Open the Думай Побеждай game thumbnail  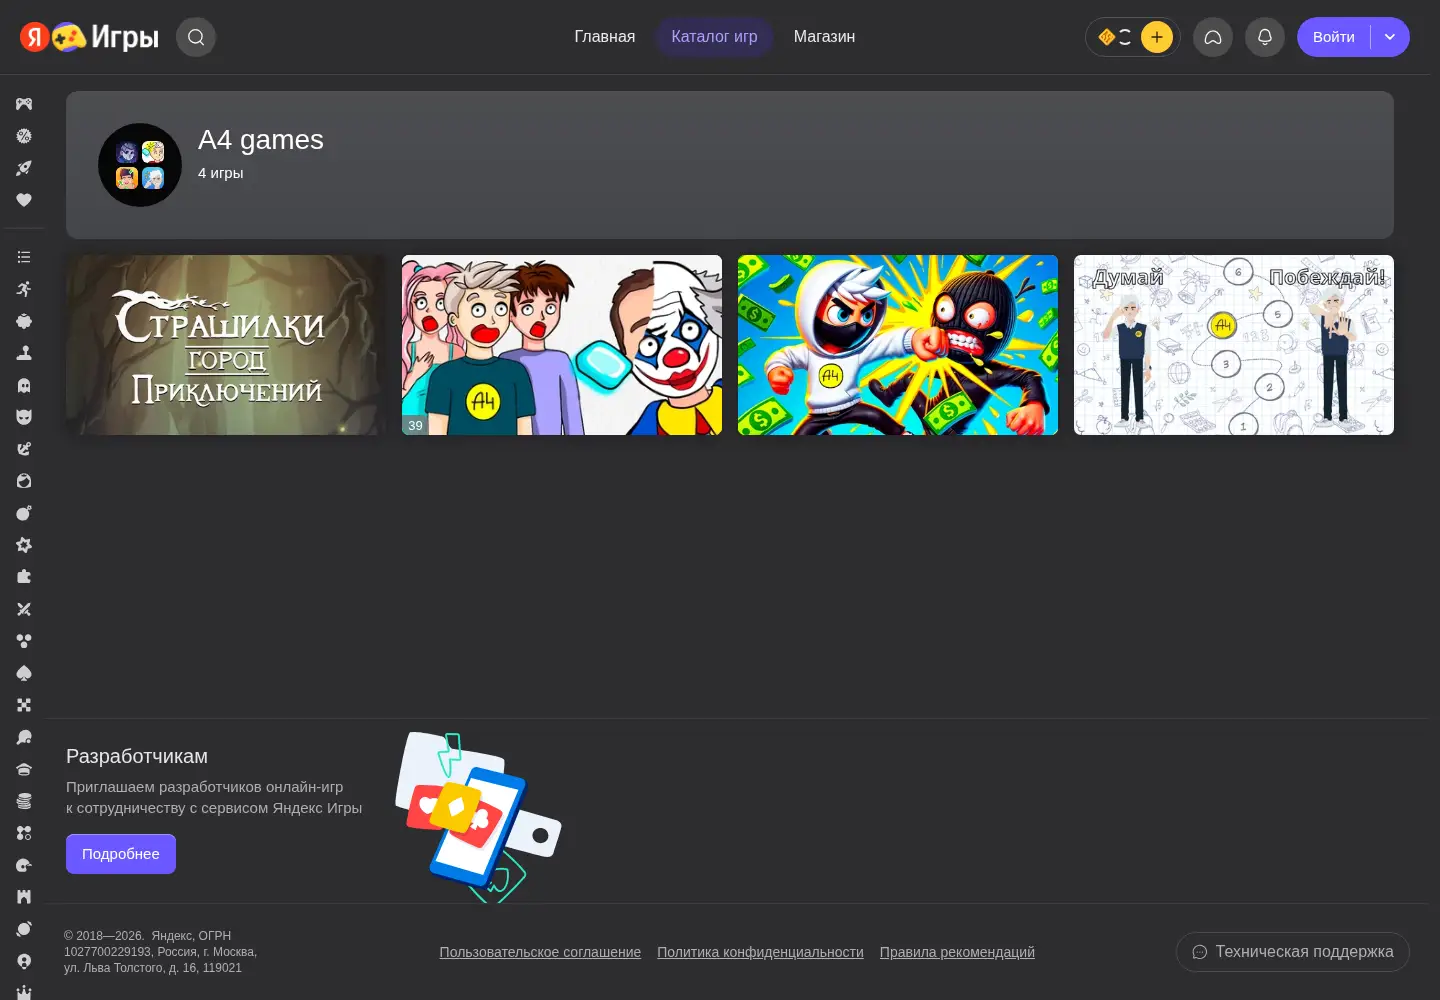pos(1234,345)
